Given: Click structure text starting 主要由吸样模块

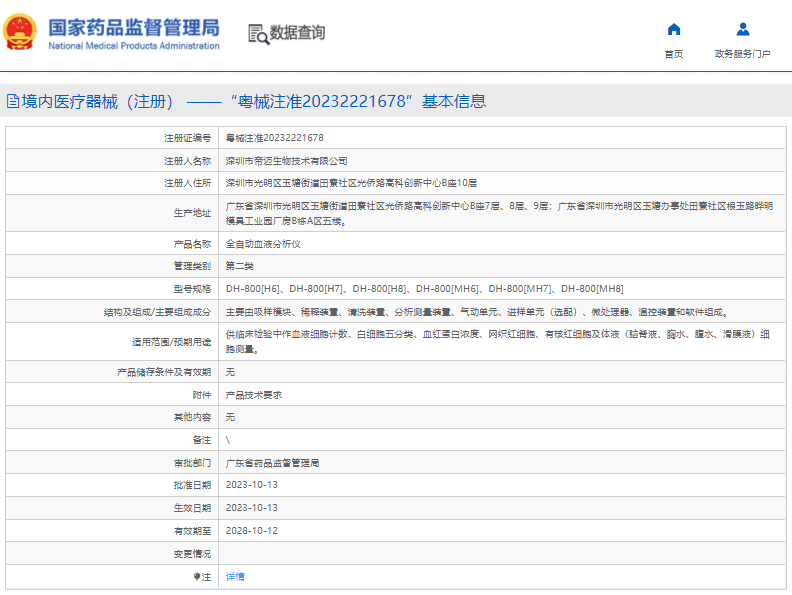Looking at the screenshot, I should [477, 312].
